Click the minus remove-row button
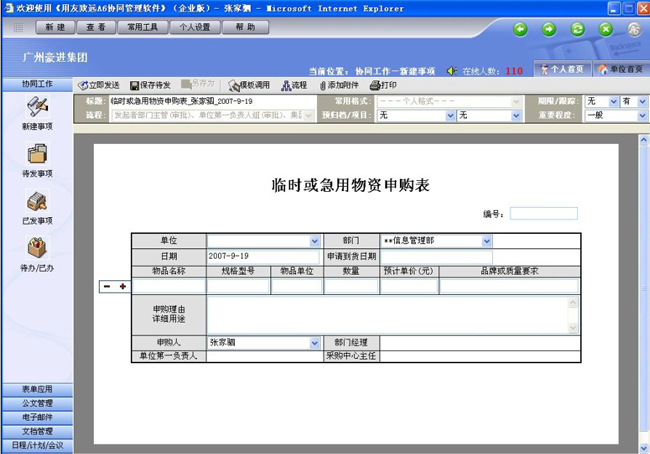The width and height of the screenshot is (650, 454). tap(108, 287)
